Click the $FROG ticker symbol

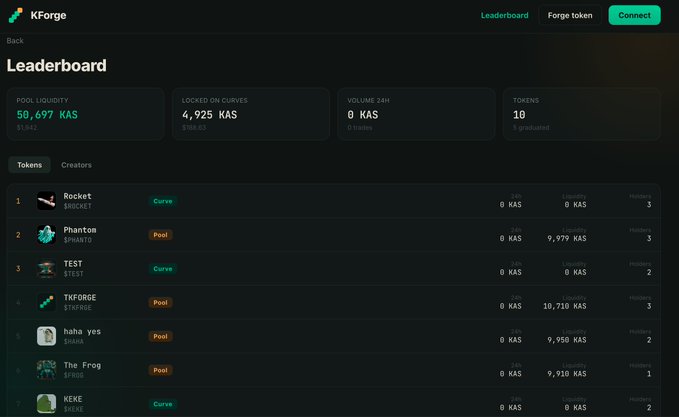pyautogui.click(x=74, y=375)
